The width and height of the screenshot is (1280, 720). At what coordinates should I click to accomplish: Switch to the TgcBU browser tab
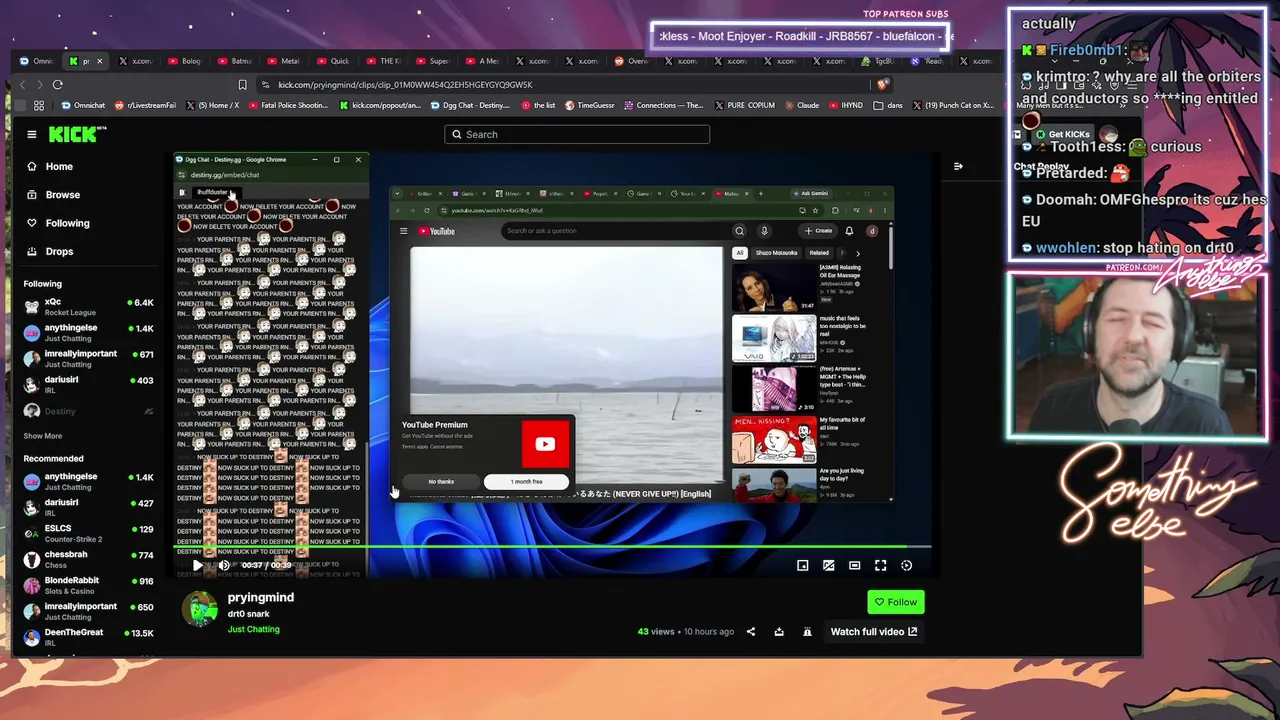click(x=879, y=61)
